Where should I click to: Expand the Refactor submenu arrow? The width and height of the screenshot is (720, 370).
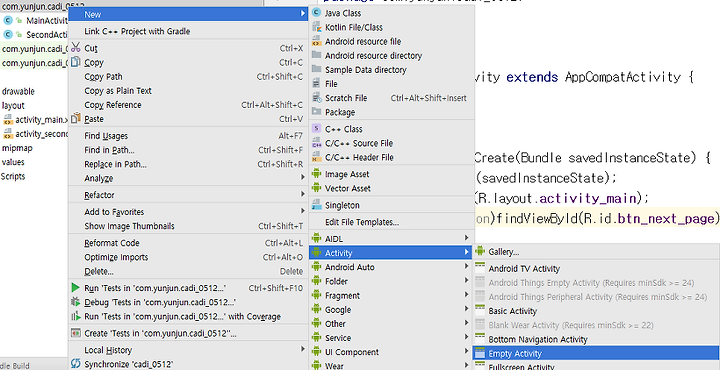click(303, 195)
